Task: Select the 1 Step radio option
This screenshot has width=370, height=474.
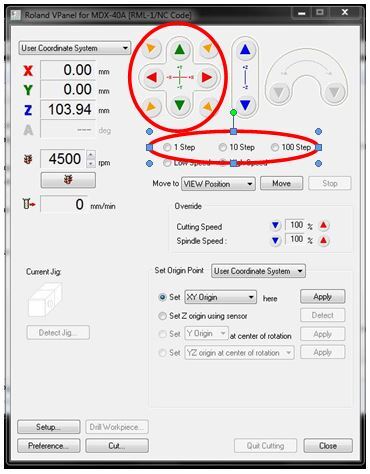Action: [179, 147]
